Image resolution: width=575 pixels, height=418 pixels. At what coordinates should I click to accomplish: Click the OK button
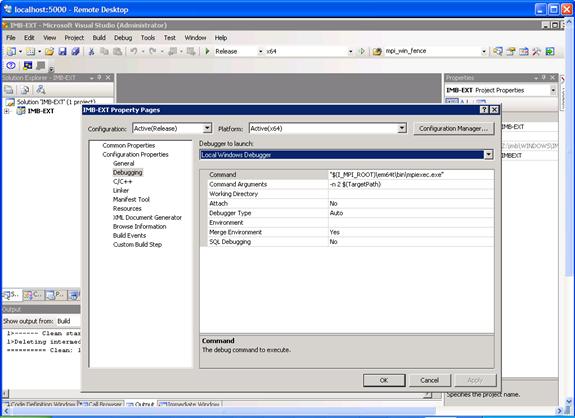coord(384,380)
